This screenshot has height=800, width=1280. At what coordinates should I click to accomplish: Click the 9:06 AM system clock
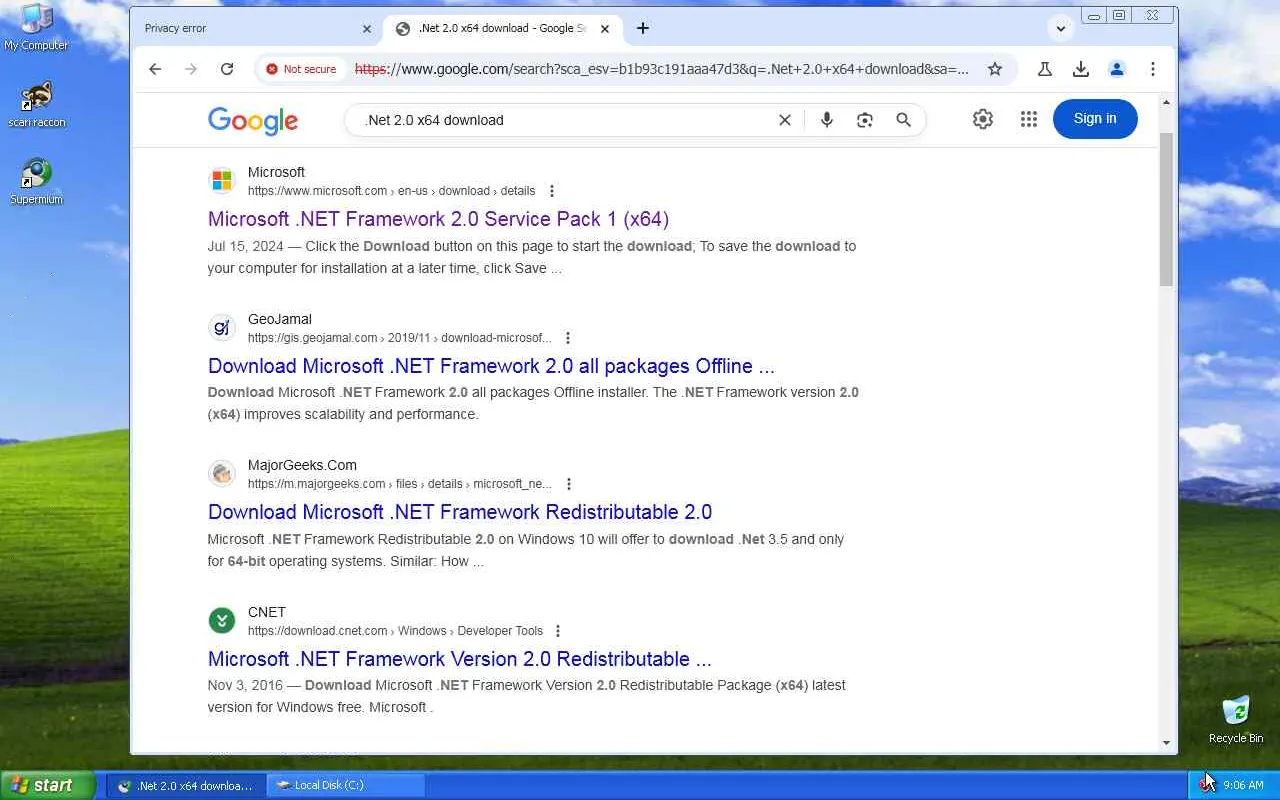[1243, 785]
